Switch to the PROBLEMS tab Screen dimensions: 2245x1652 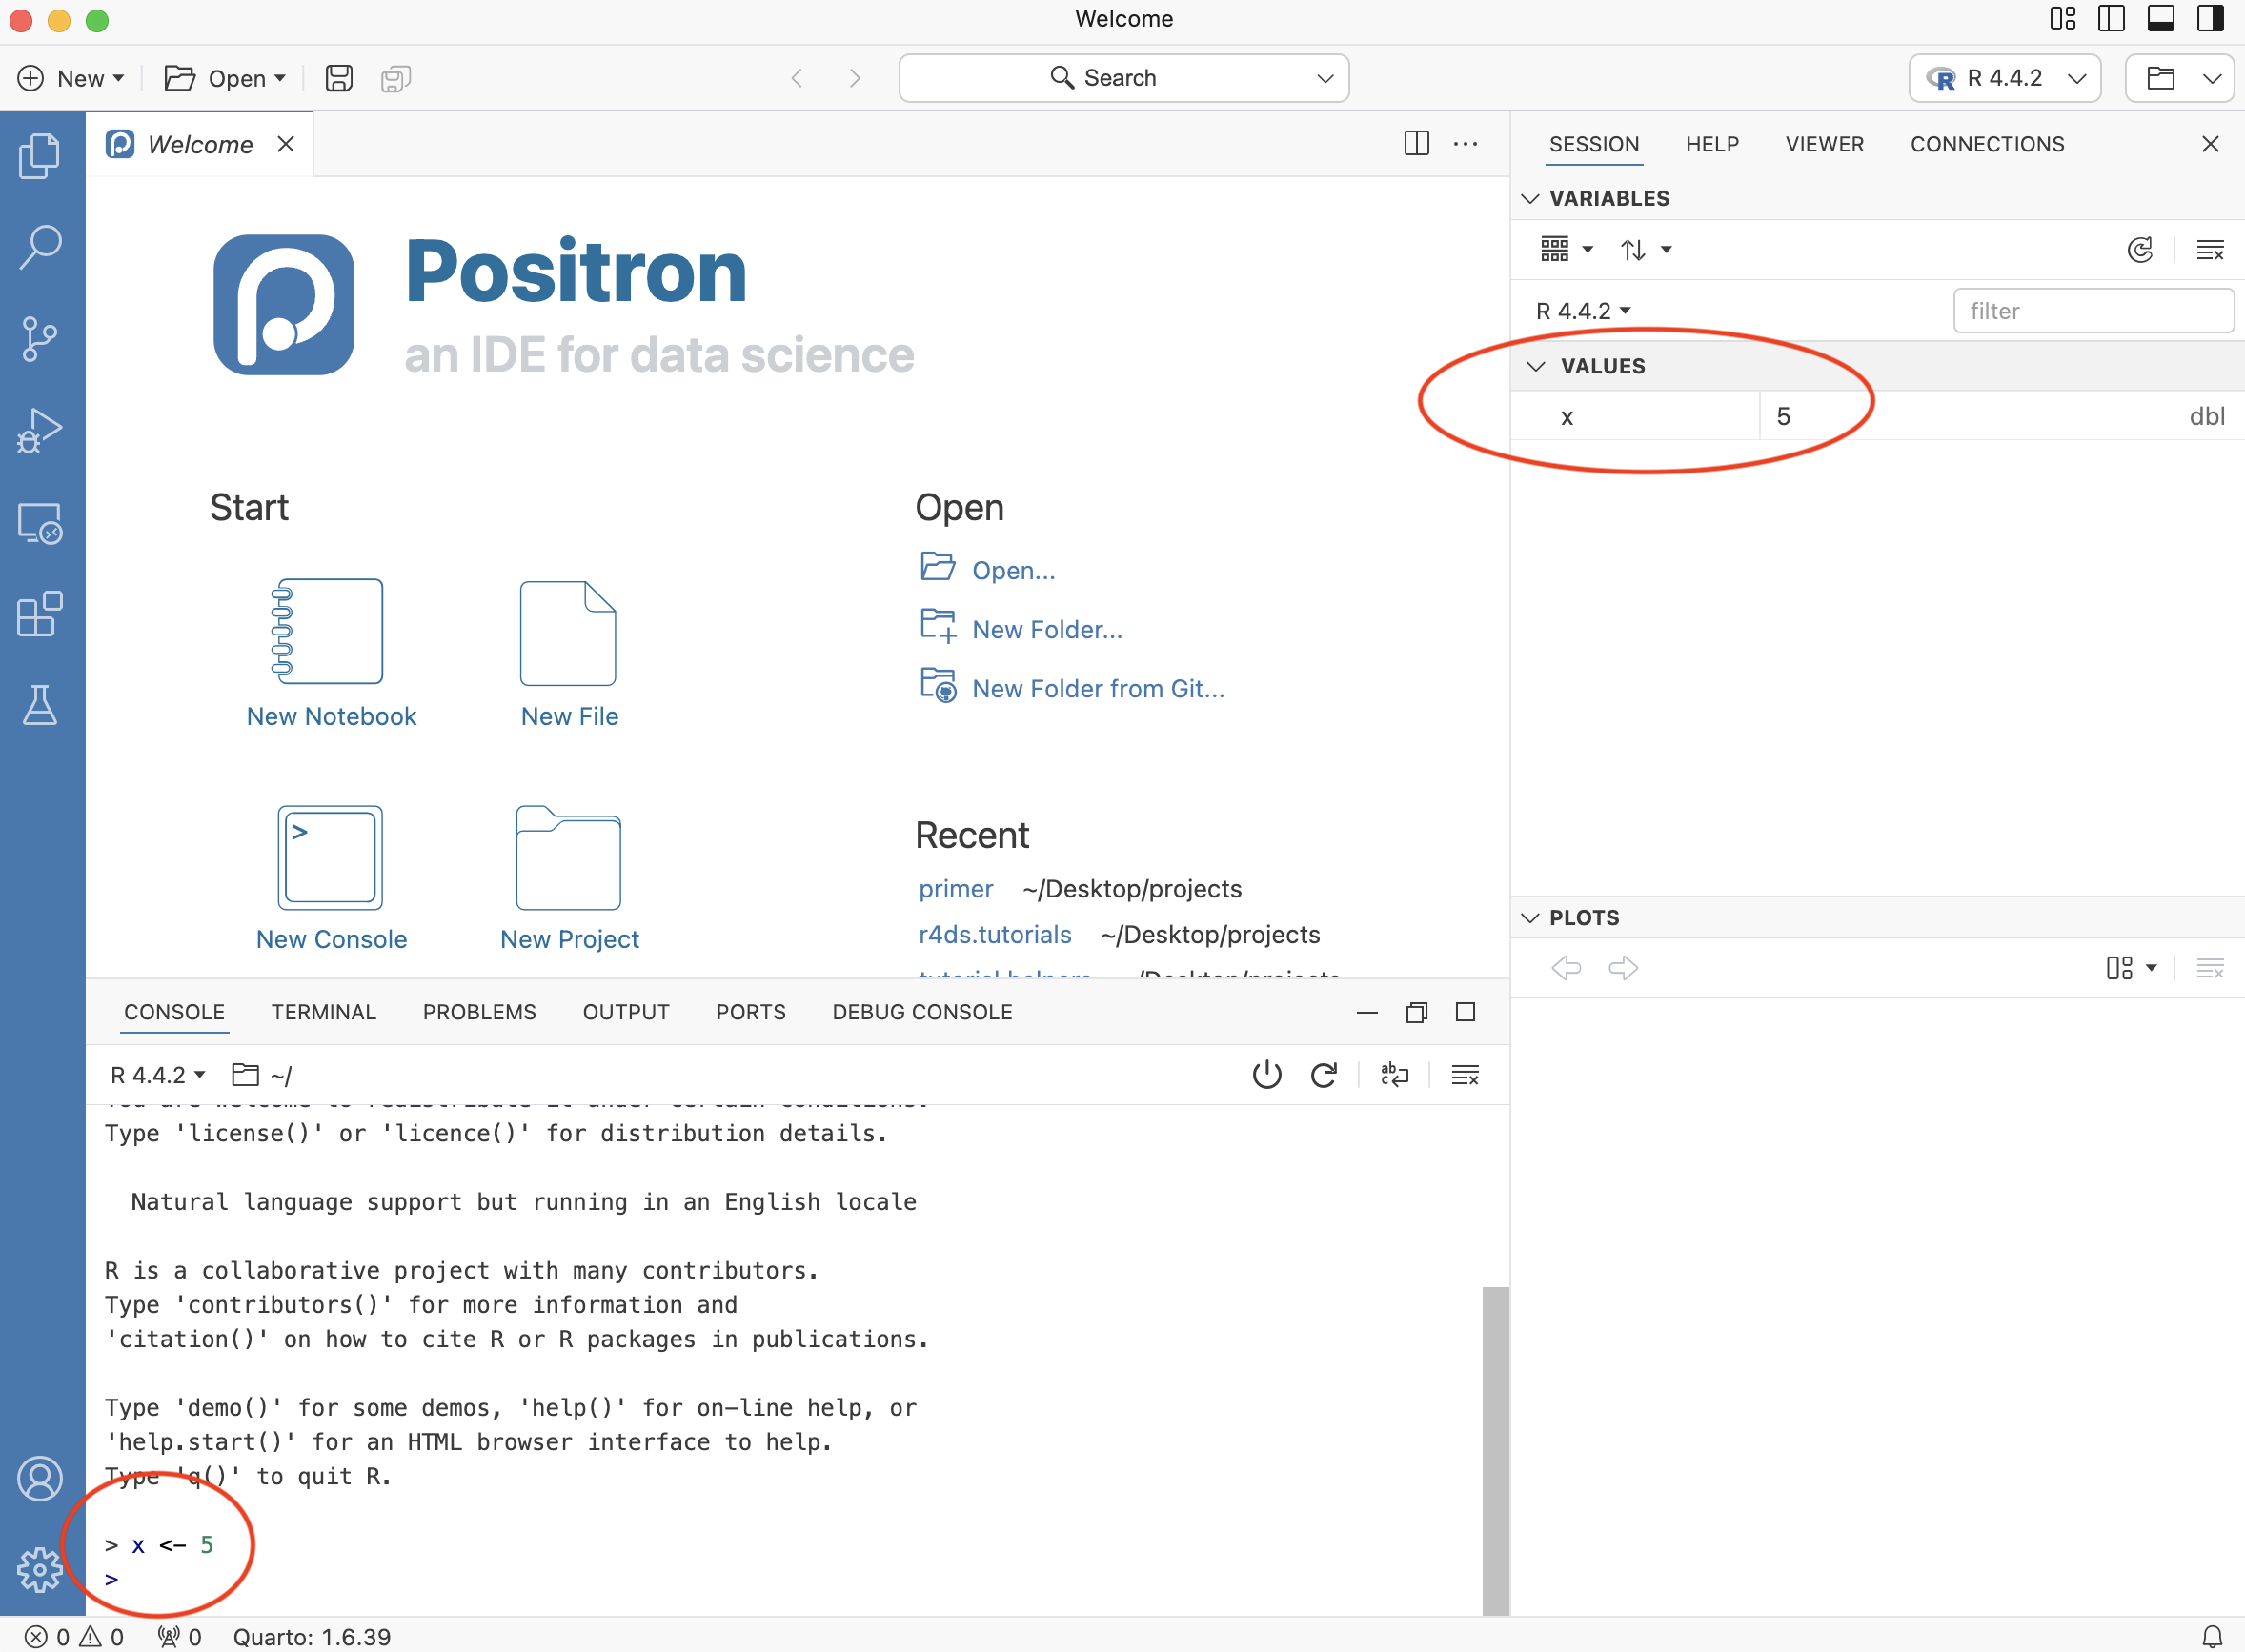pos(479,1012)
